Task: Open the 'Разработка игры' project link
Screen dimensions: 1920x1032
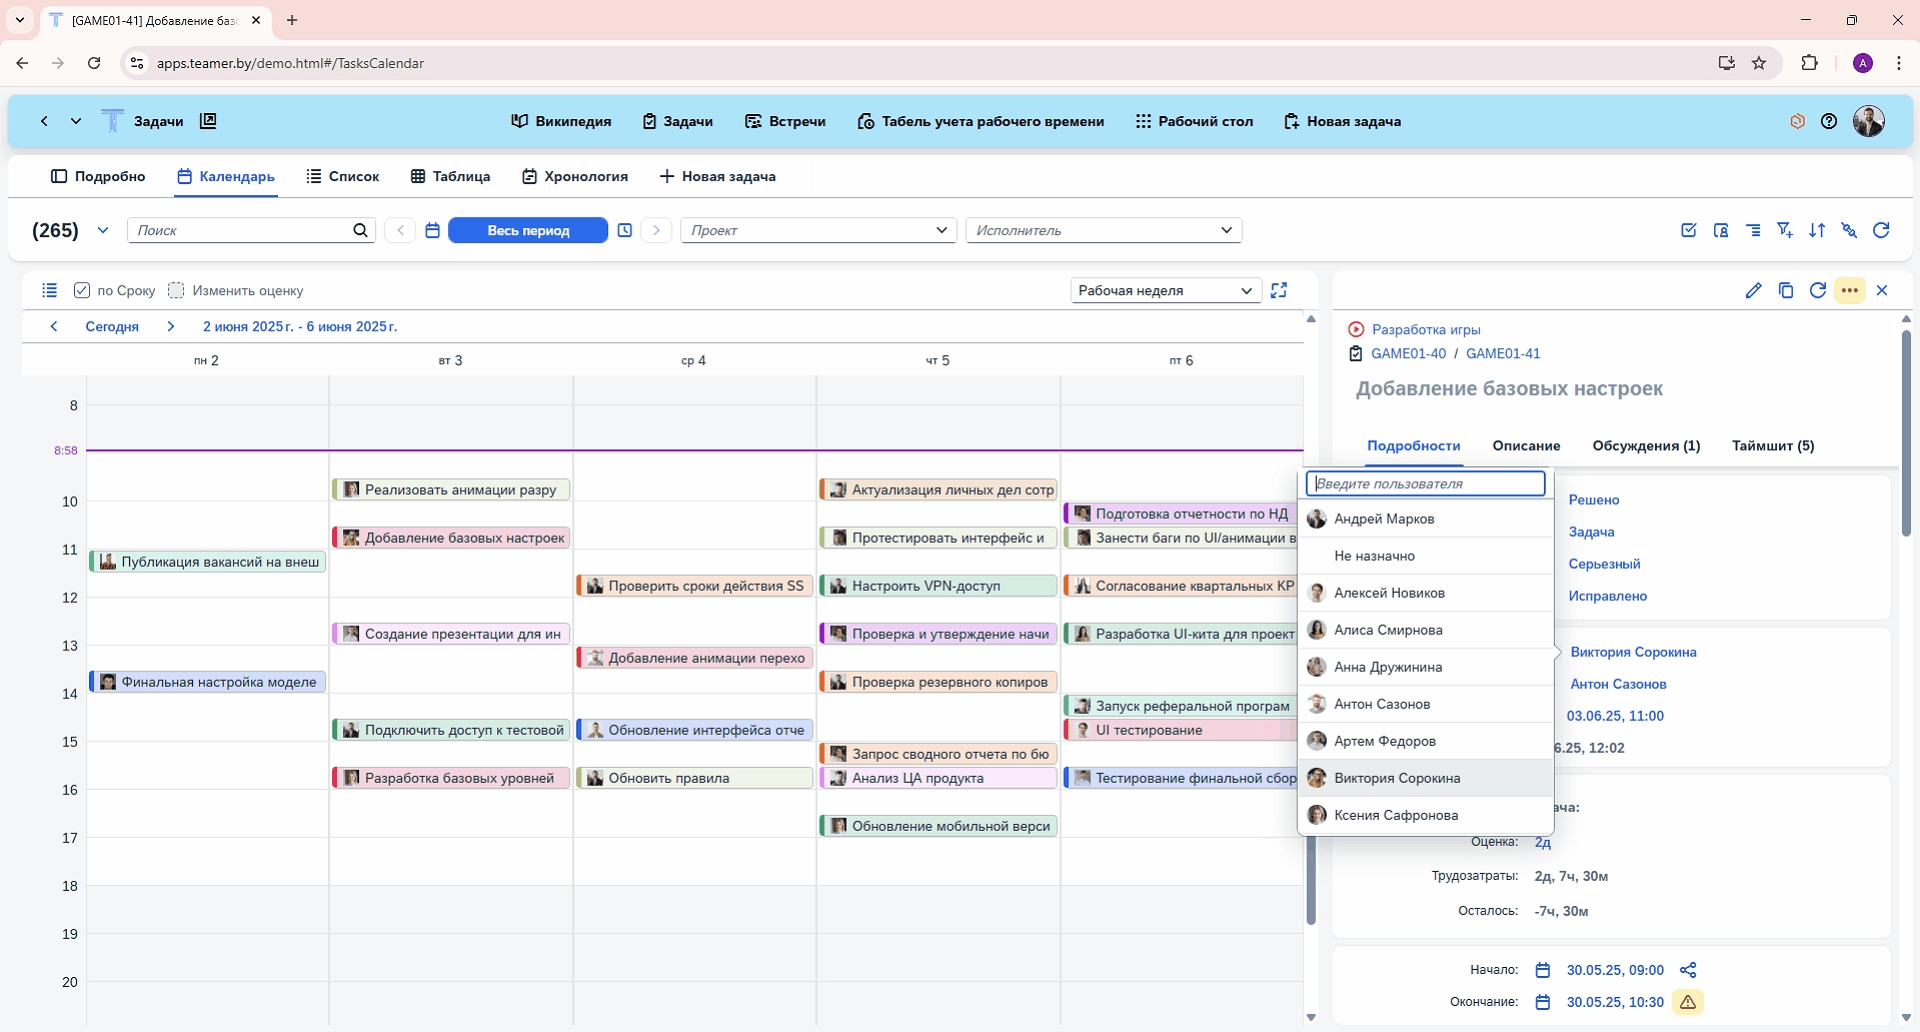Action: tap(1425, 330)
